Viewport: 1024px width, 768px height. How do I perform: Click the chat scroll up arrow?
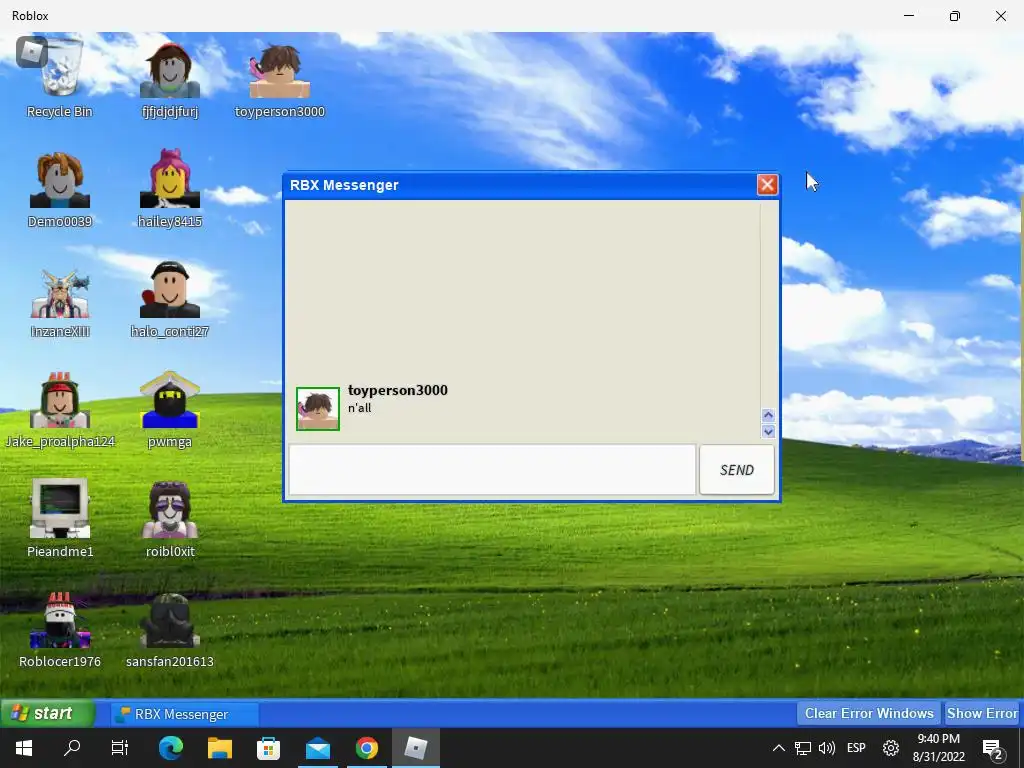tap(768, 415)
